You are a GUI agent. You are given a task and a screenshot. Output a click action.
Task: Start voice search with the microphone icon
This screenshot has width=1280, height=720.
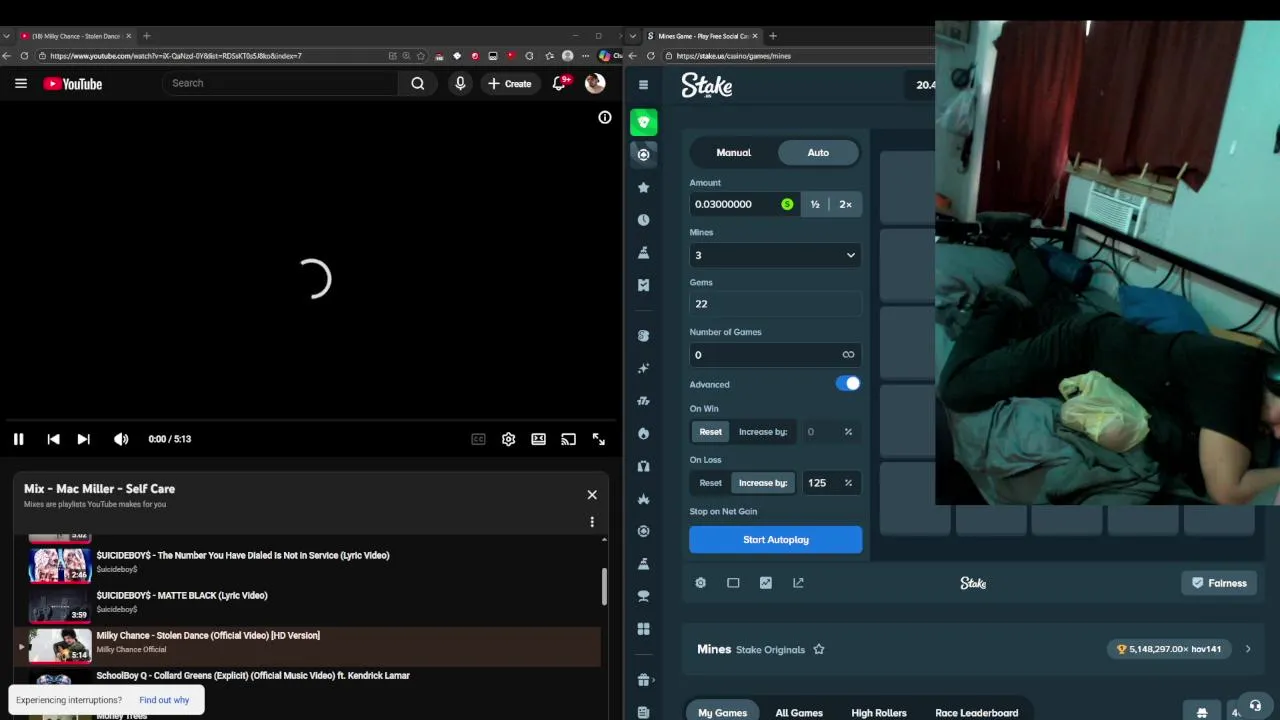(x=460, y=84)
